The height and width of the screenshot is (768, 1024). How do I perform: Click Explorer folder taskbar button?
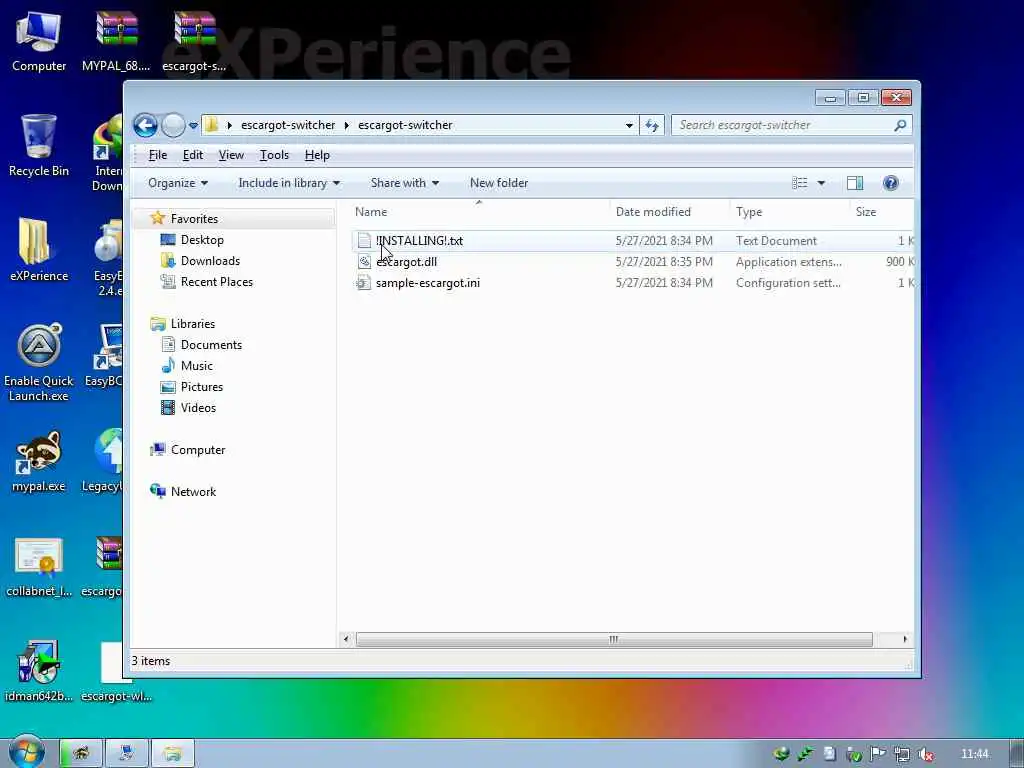coord(172,754)
